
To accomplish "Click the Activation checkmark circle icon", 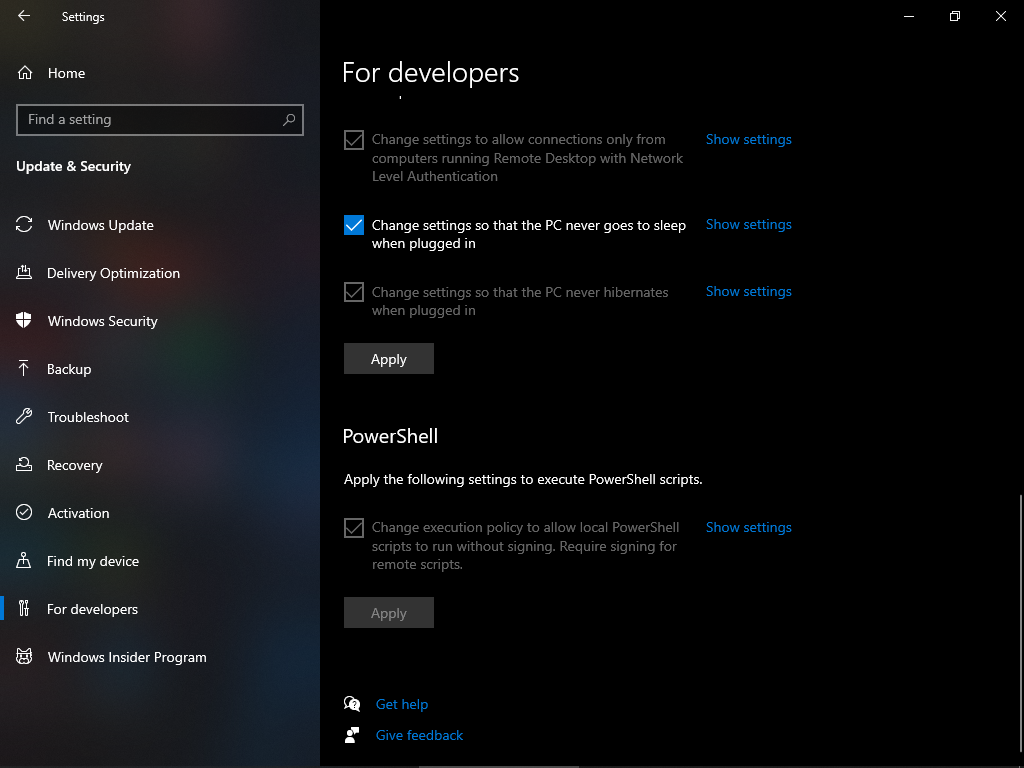I will [x=24, y=513].
